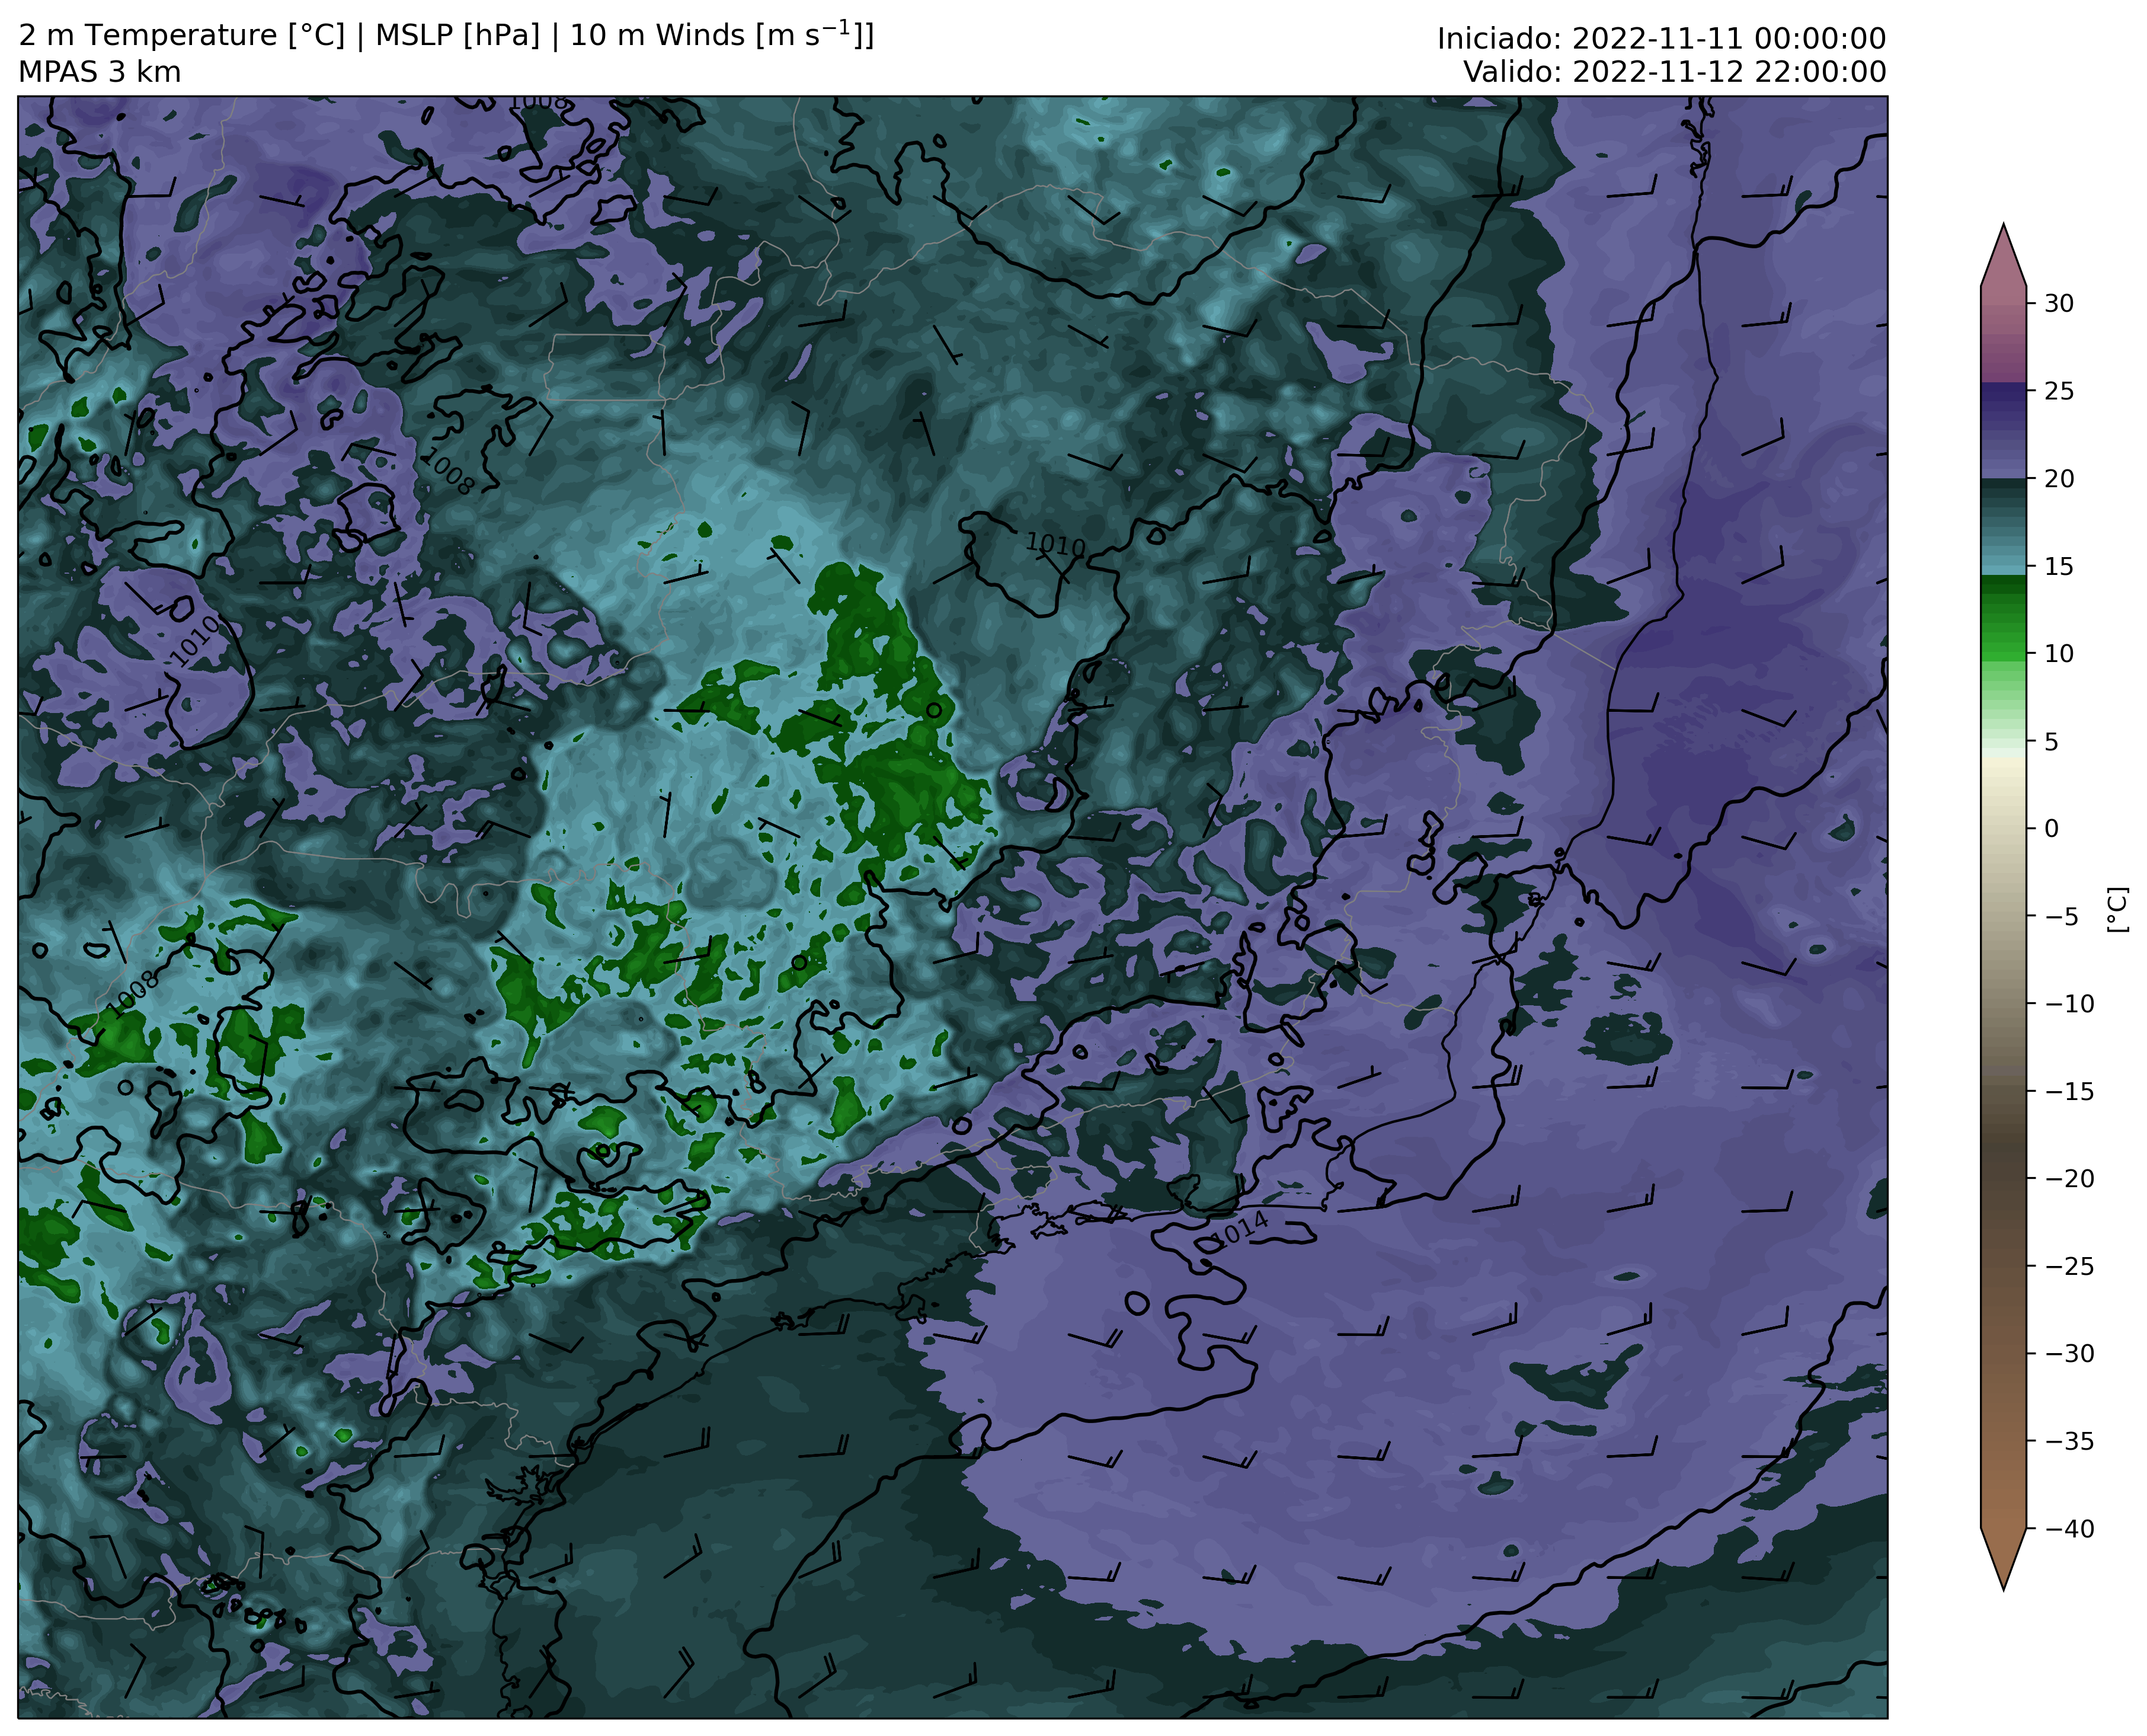Viewport: 2147px width, 1736px height.
Task: Click the colorbar tick label −25
Action: [x=2068, y=1266]
